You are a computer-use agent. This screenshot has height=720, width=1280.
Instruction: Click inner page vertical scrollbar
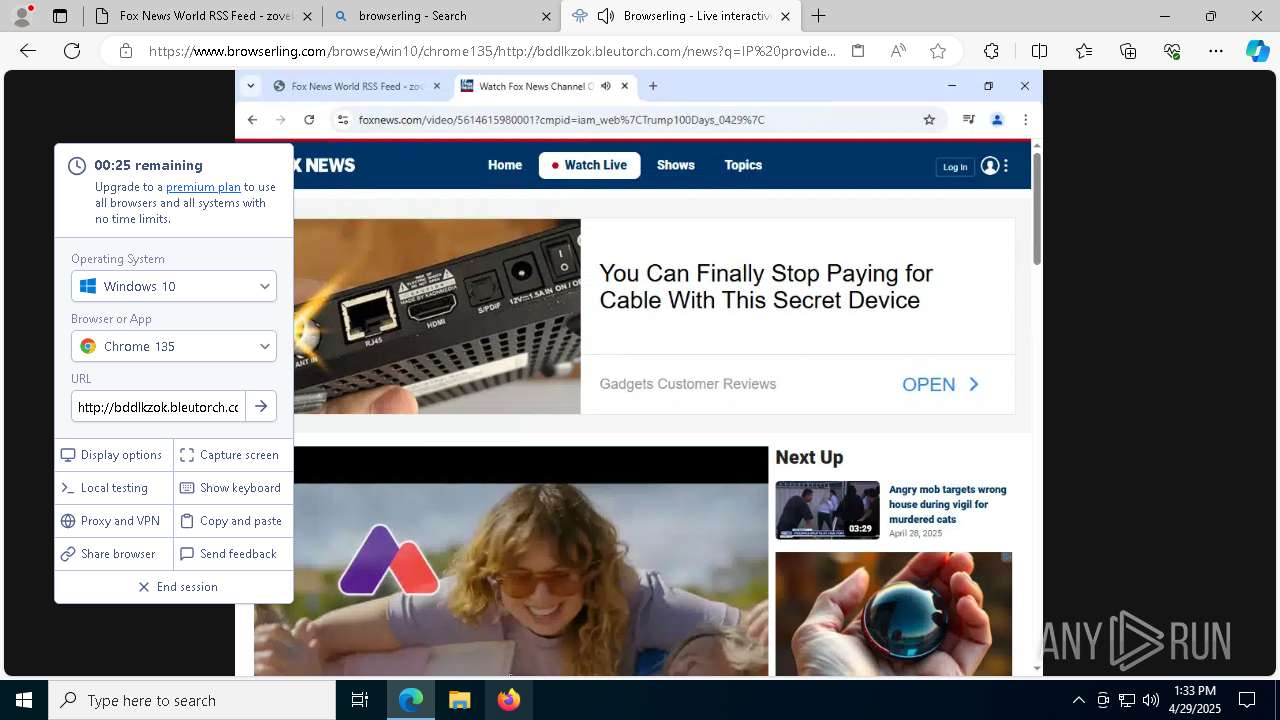coord(1037,210)
